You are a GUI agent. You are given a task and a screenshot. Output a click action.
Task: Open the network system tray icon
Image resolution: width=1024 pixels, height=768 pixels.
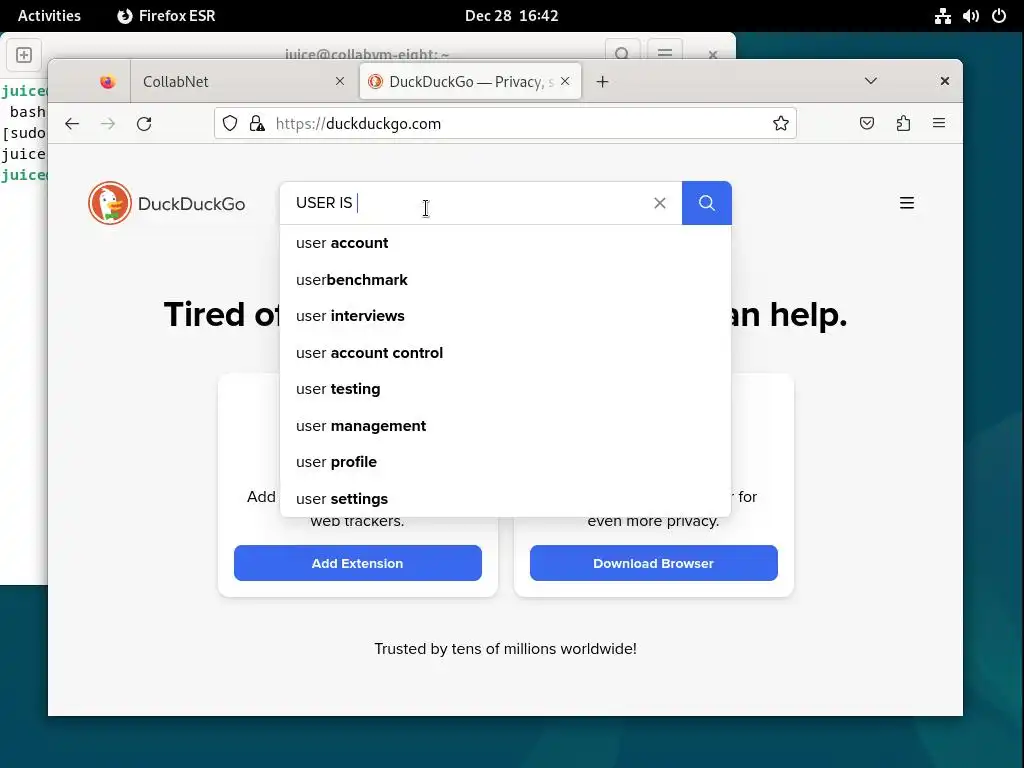(942, 16)
